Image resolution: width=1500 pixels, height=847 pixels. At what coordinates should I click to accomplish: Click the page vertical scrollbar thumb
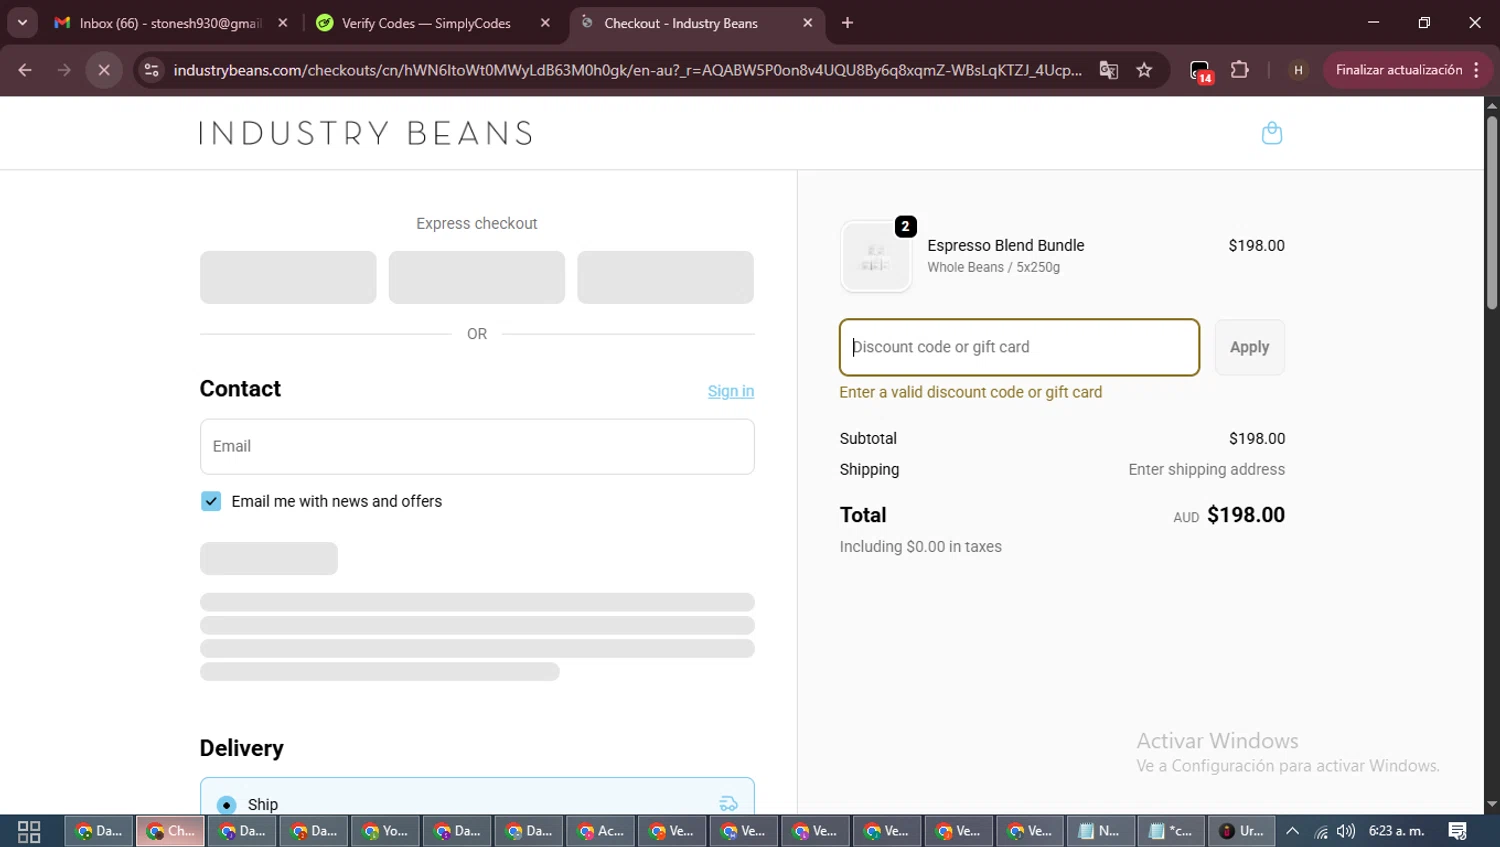pyautogui.click(x=1491, y=213)
